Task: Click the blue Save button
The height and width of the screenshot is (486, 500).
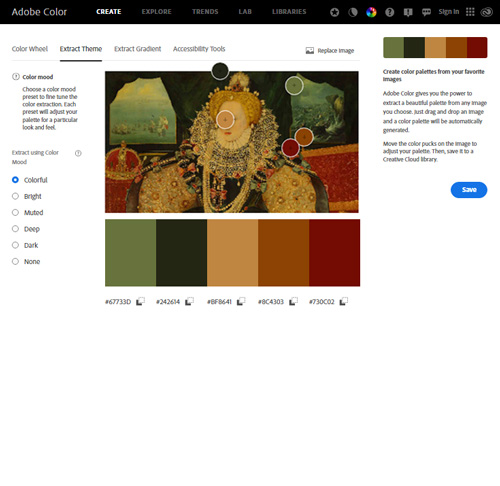Action: tap(469, 190)
